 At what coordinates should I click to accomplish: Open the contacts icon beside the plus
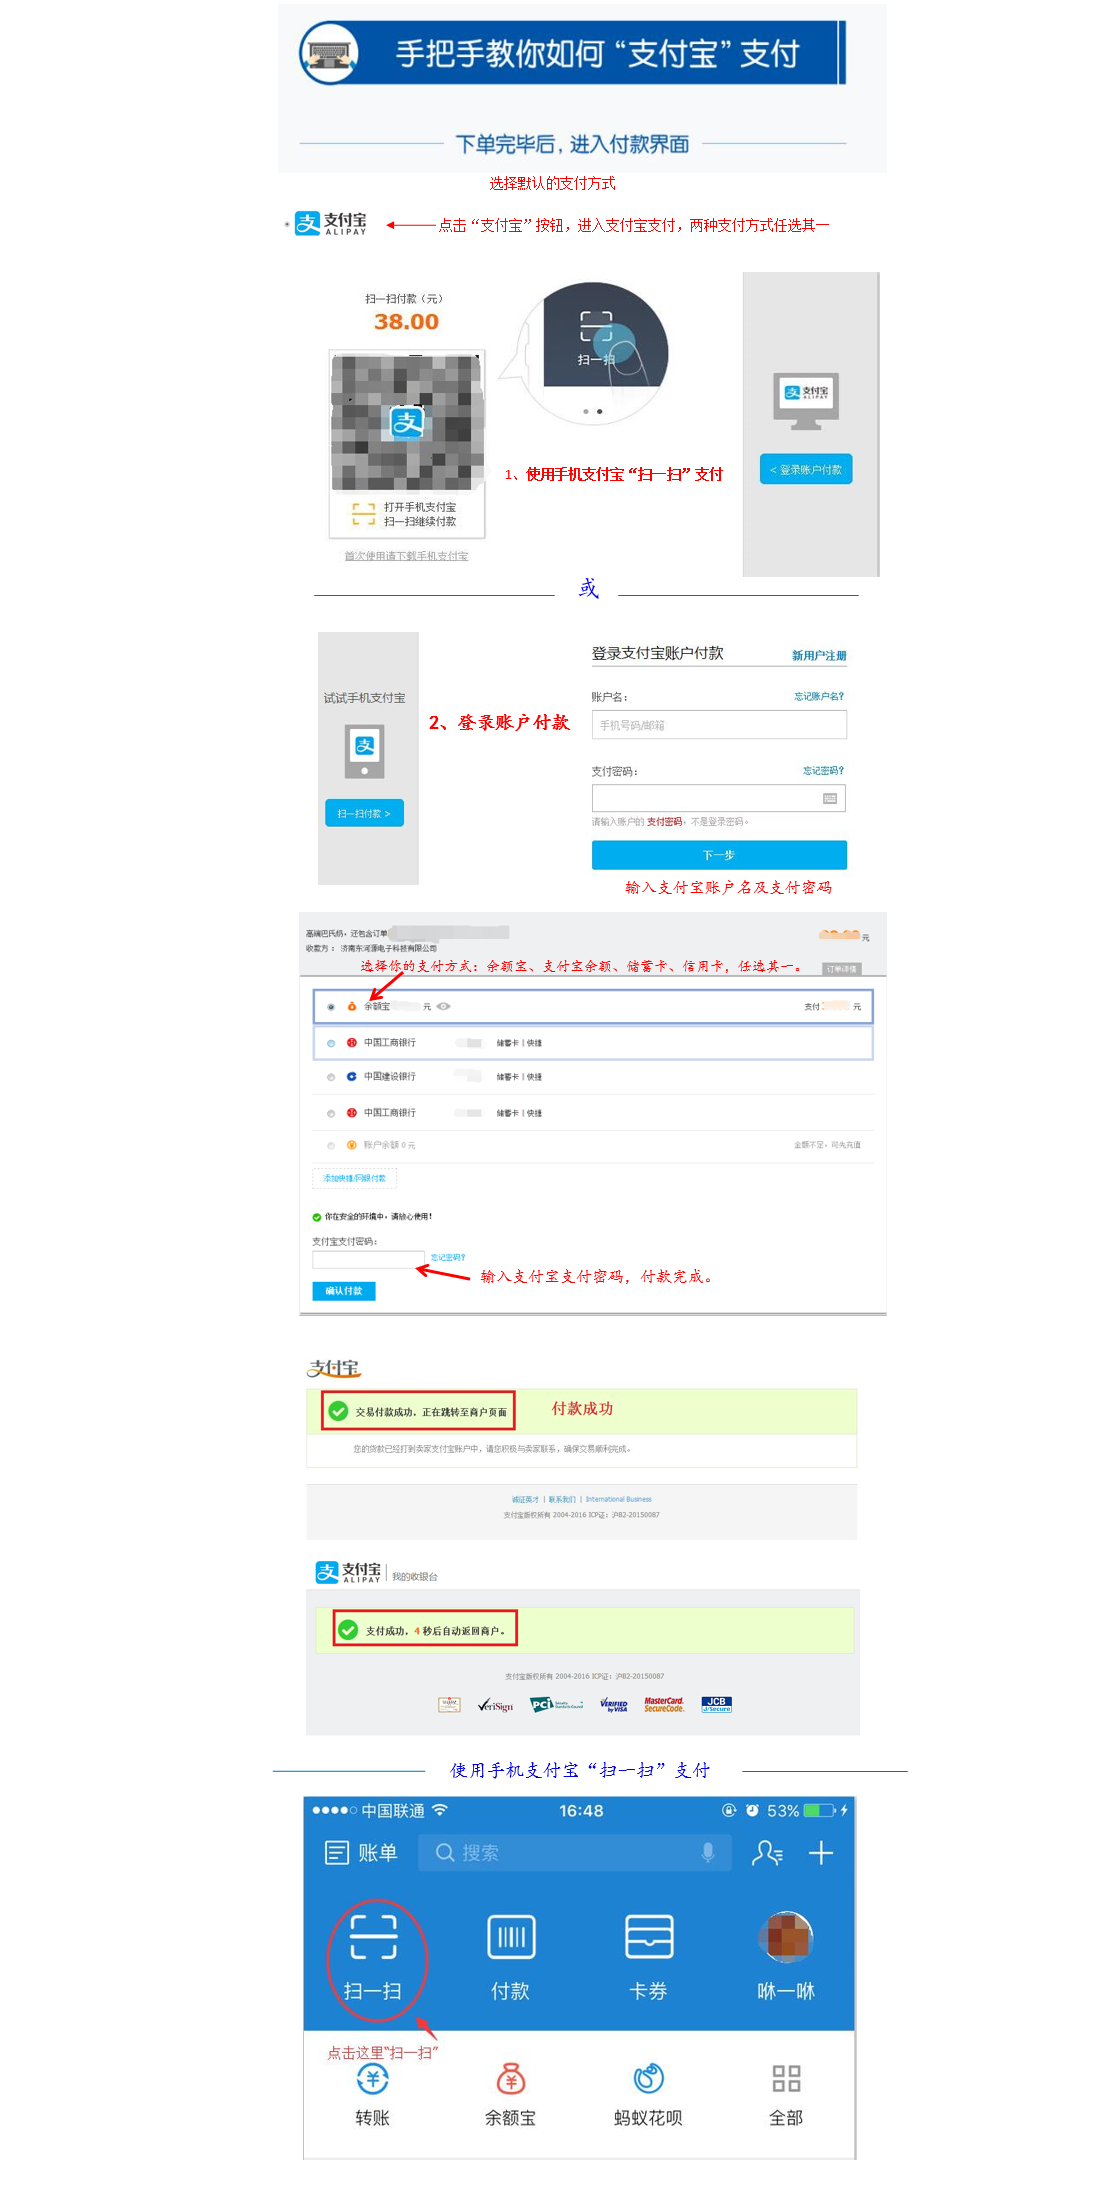click(767, 1853)
